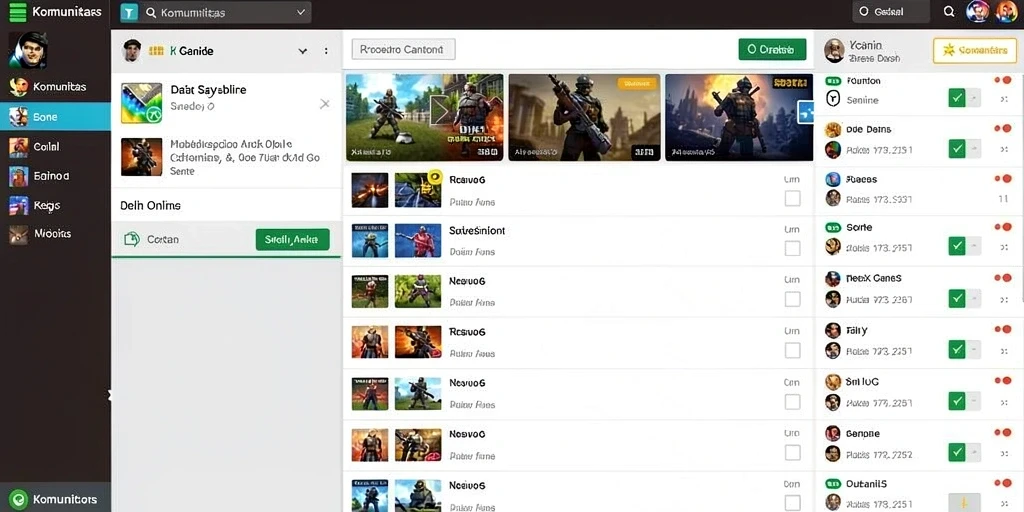
Task: Click the first thumbnail in SalveSiniont row
Action: [370, 240]
